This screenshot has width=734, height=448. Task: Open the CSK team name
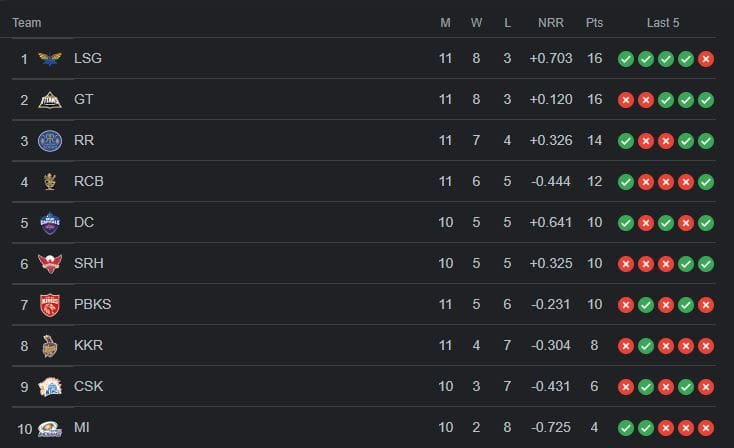pyautogui.click(x=88, y=386)
